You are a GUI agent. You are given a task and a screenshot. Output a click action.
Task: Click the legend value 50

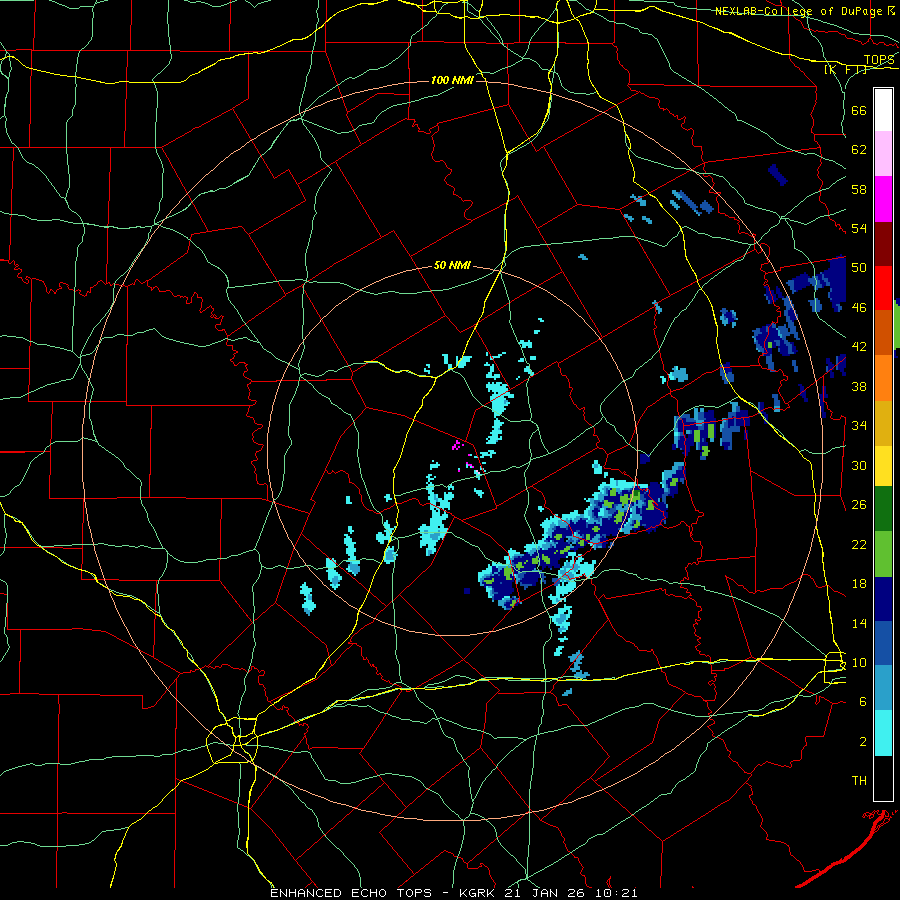[x=859, y=267]
